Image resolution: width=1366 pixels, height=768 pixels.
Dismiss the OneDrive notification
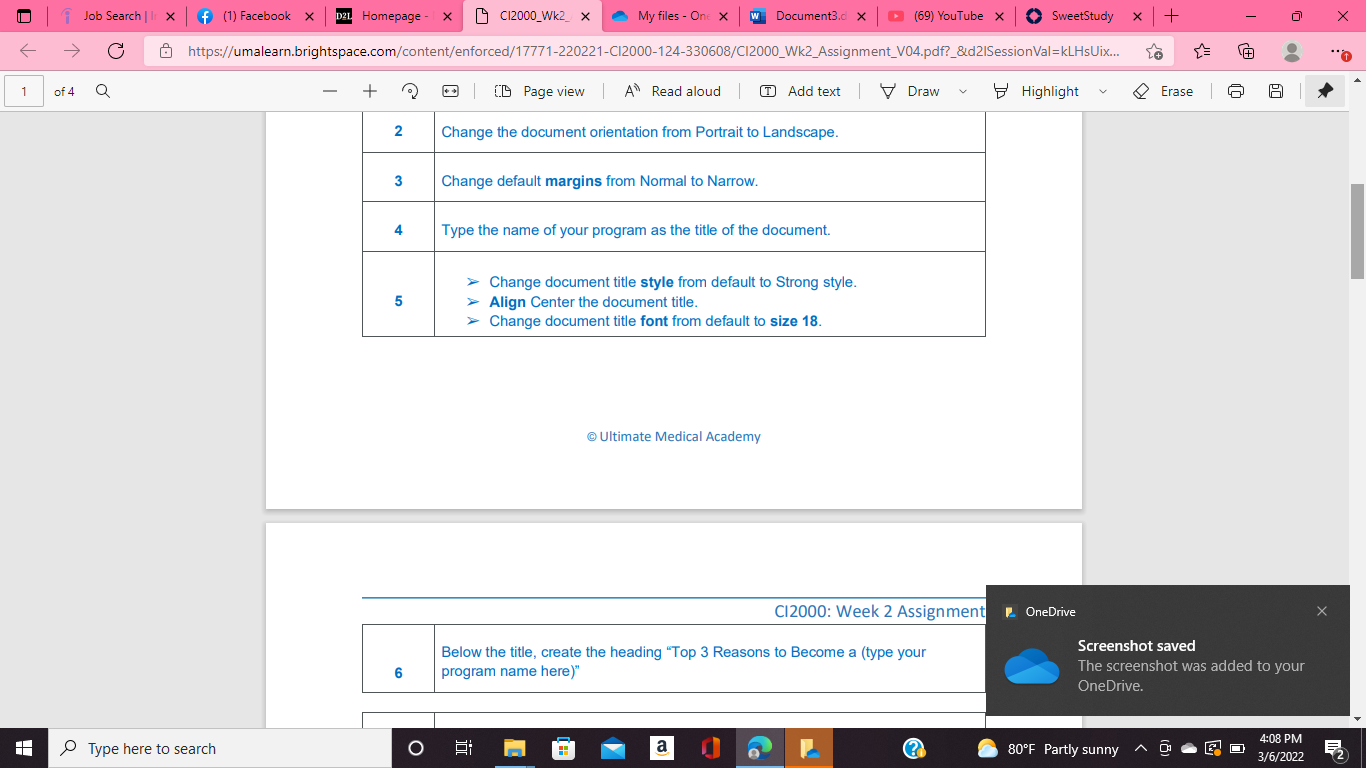click(x=1322, y=611)
